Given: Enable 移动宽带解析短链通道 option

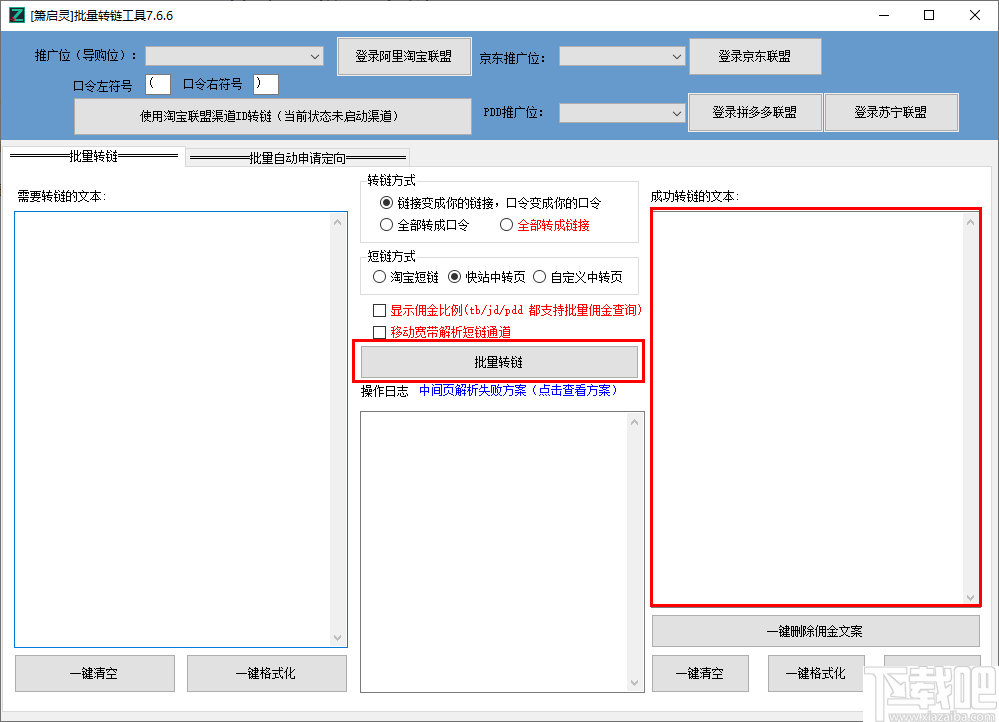Looking at the screenshot, I should point(380,331).
